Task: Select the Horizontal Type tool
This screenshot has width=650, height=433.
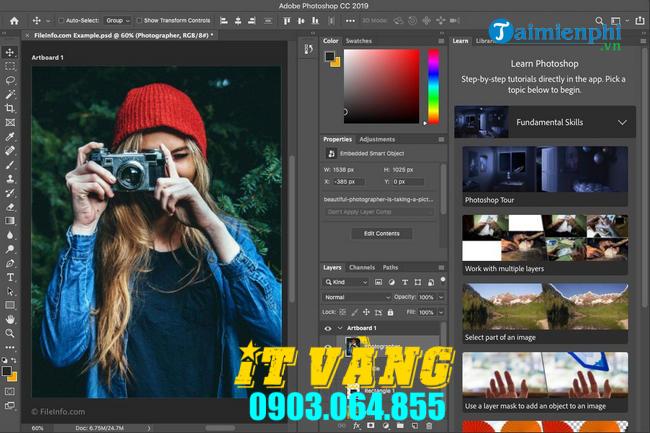Action: pyautogui.click(x=10, y=277)
